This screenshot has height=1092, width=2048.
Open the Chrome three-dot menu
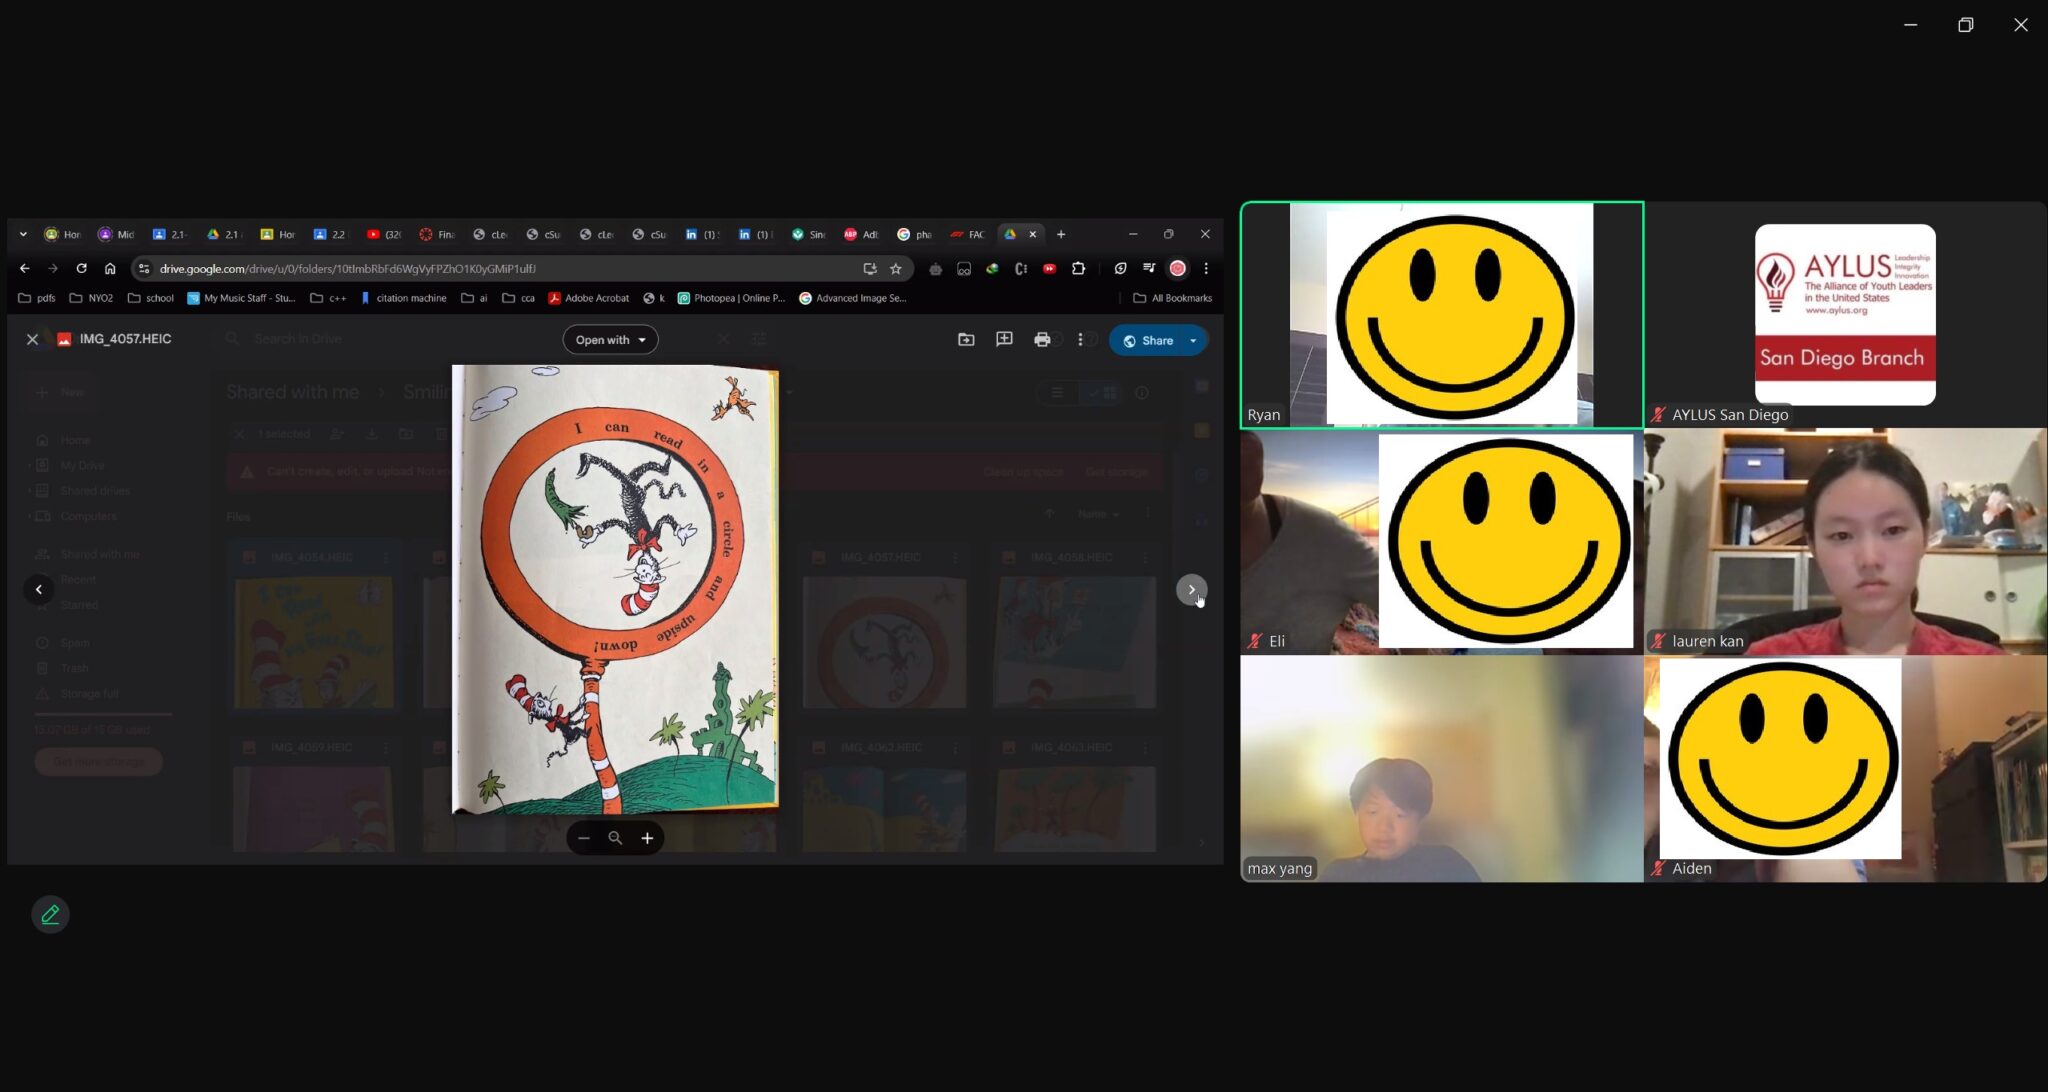click(x=1206, y=268)
